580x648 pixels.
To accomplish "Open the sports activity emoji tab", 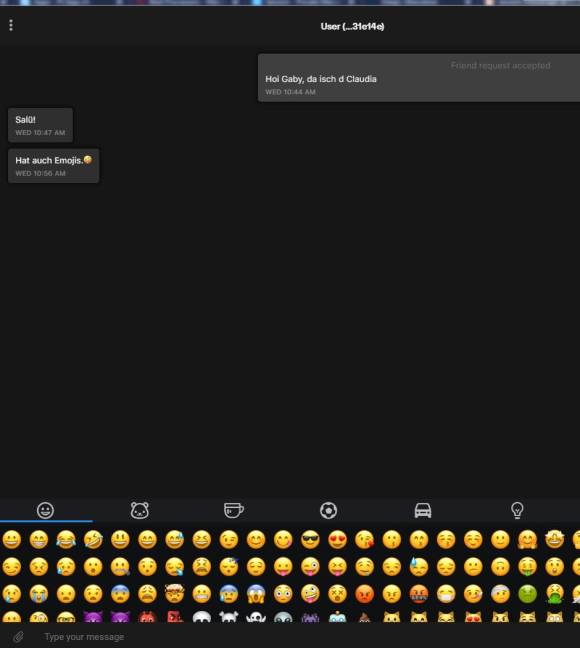I will click(328, 510).
